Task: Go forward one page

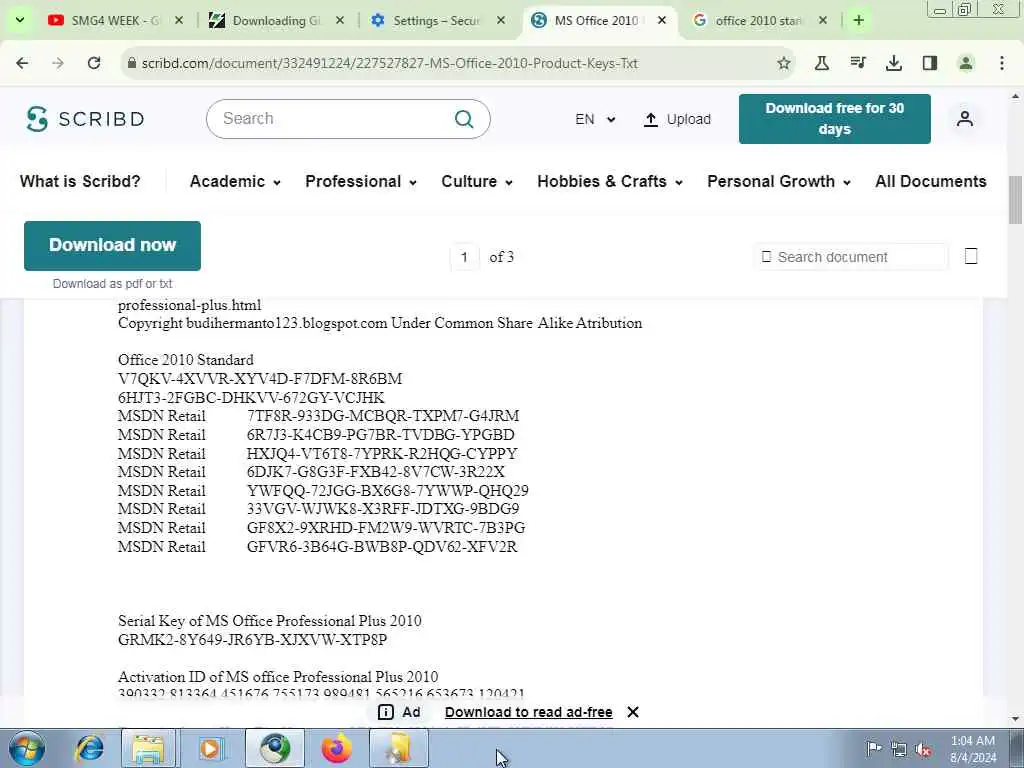Action: pyautogui.click(x=58, y=63)
